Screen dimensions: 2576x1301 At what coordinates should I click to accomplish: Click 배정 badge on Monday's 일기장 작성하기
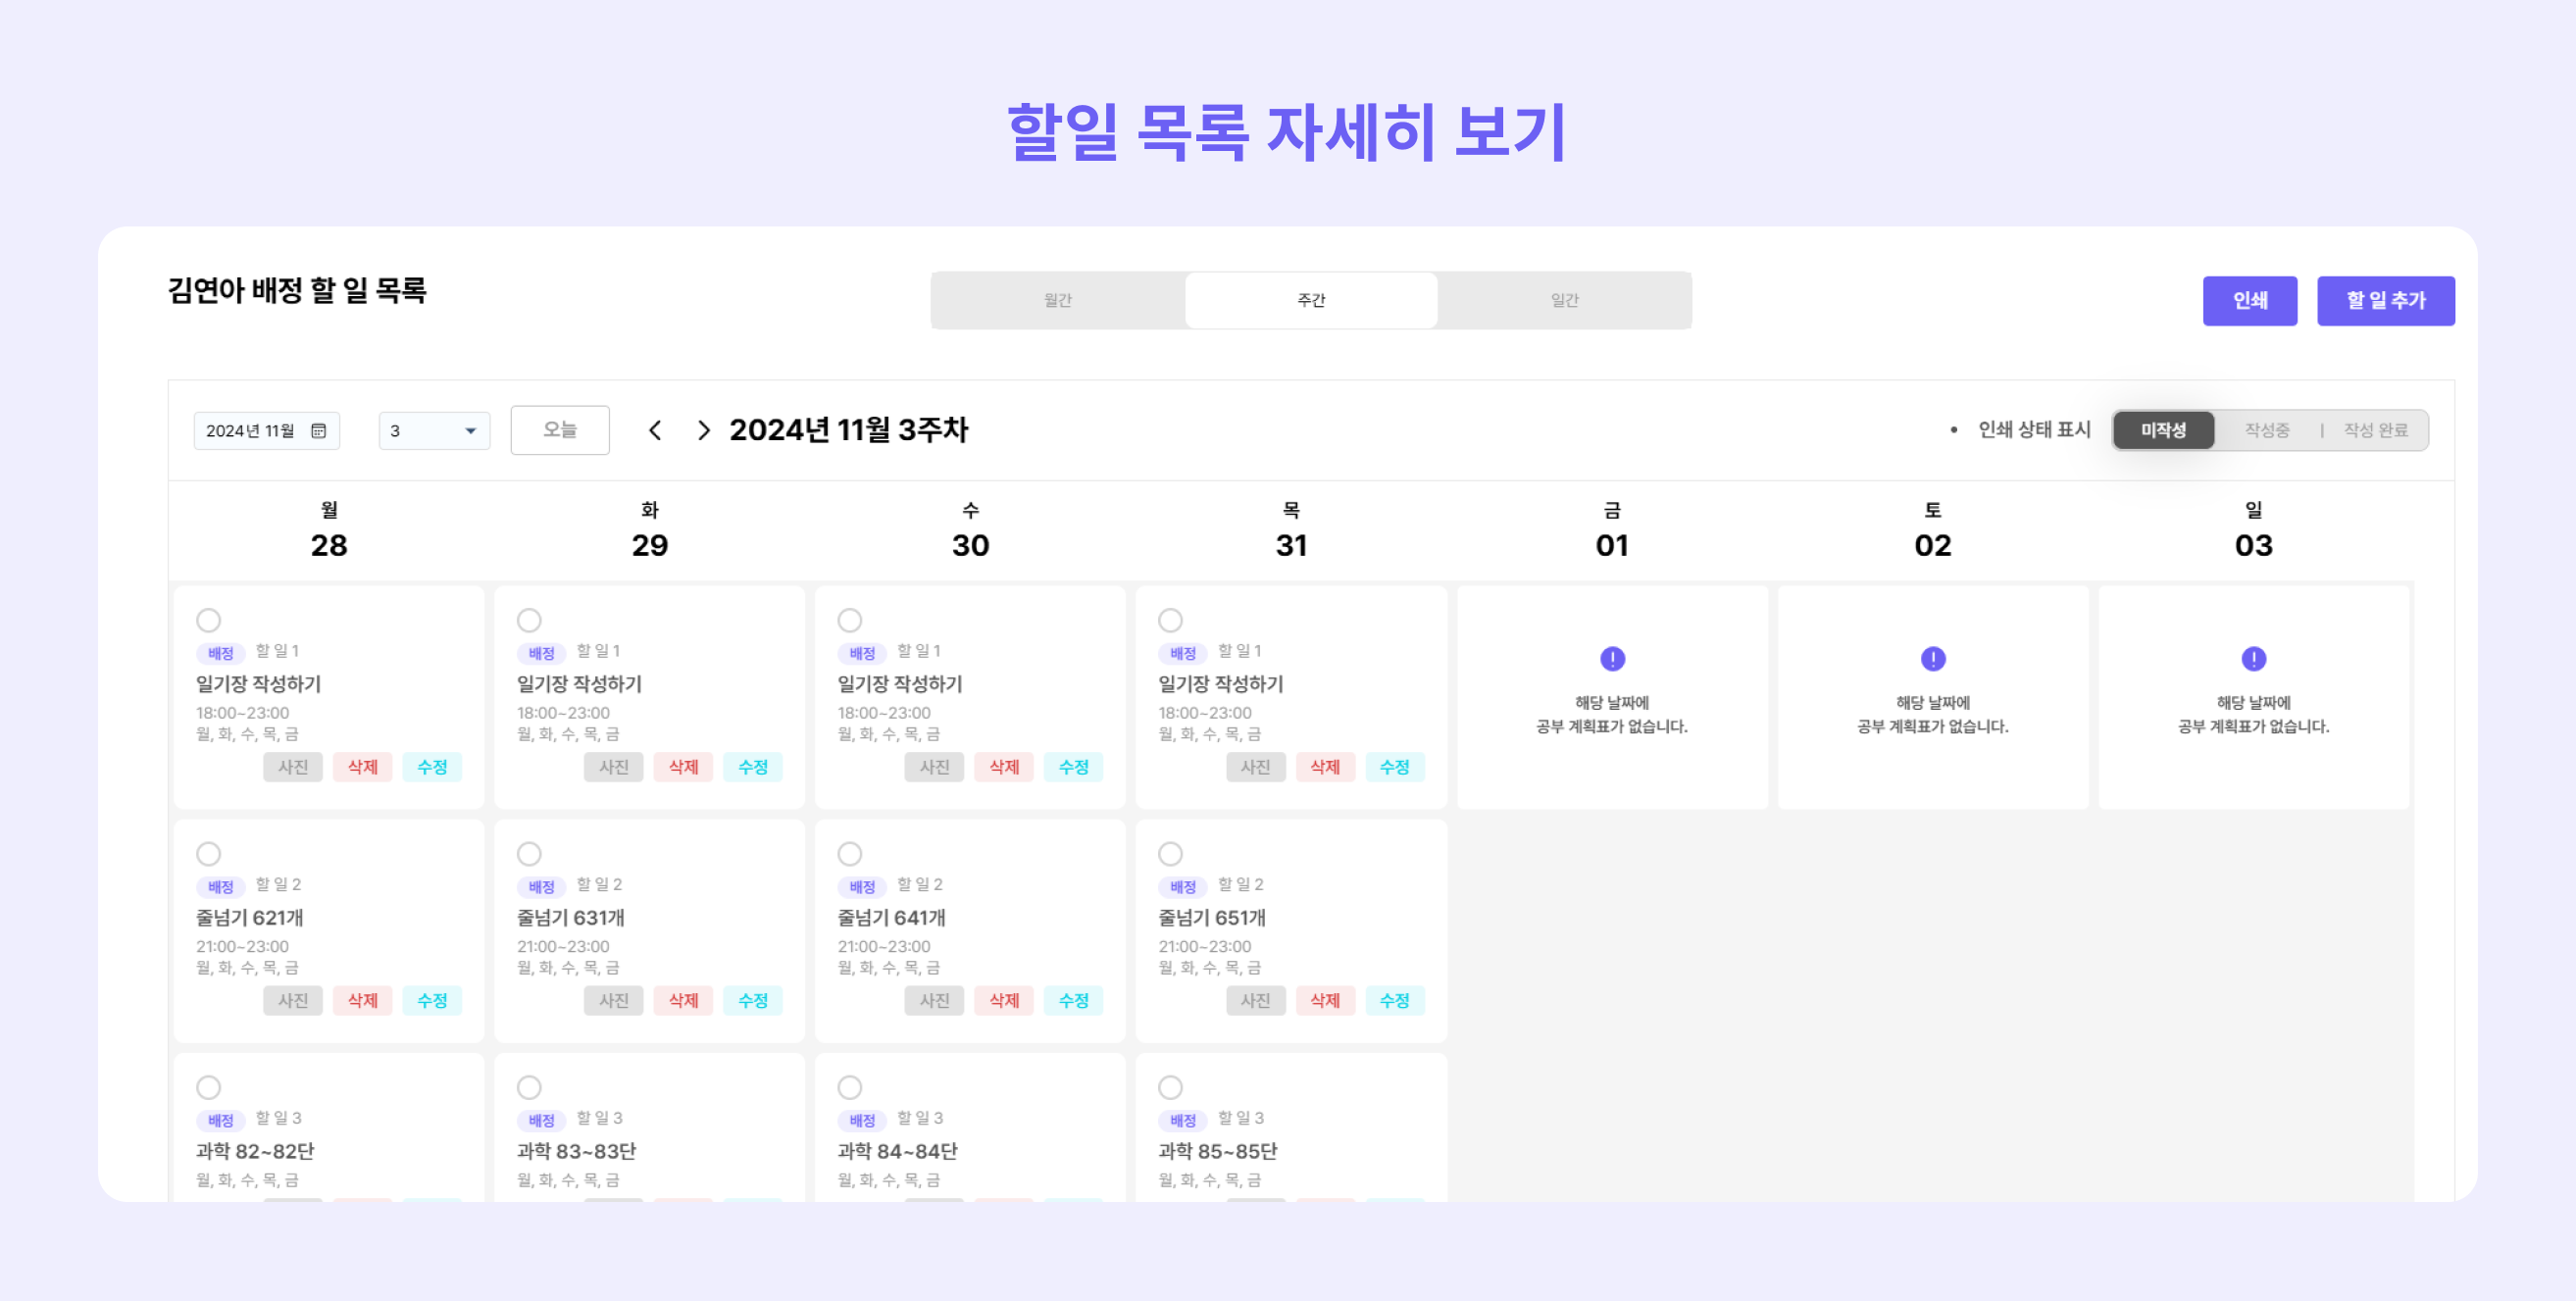(x=220, y=653)
